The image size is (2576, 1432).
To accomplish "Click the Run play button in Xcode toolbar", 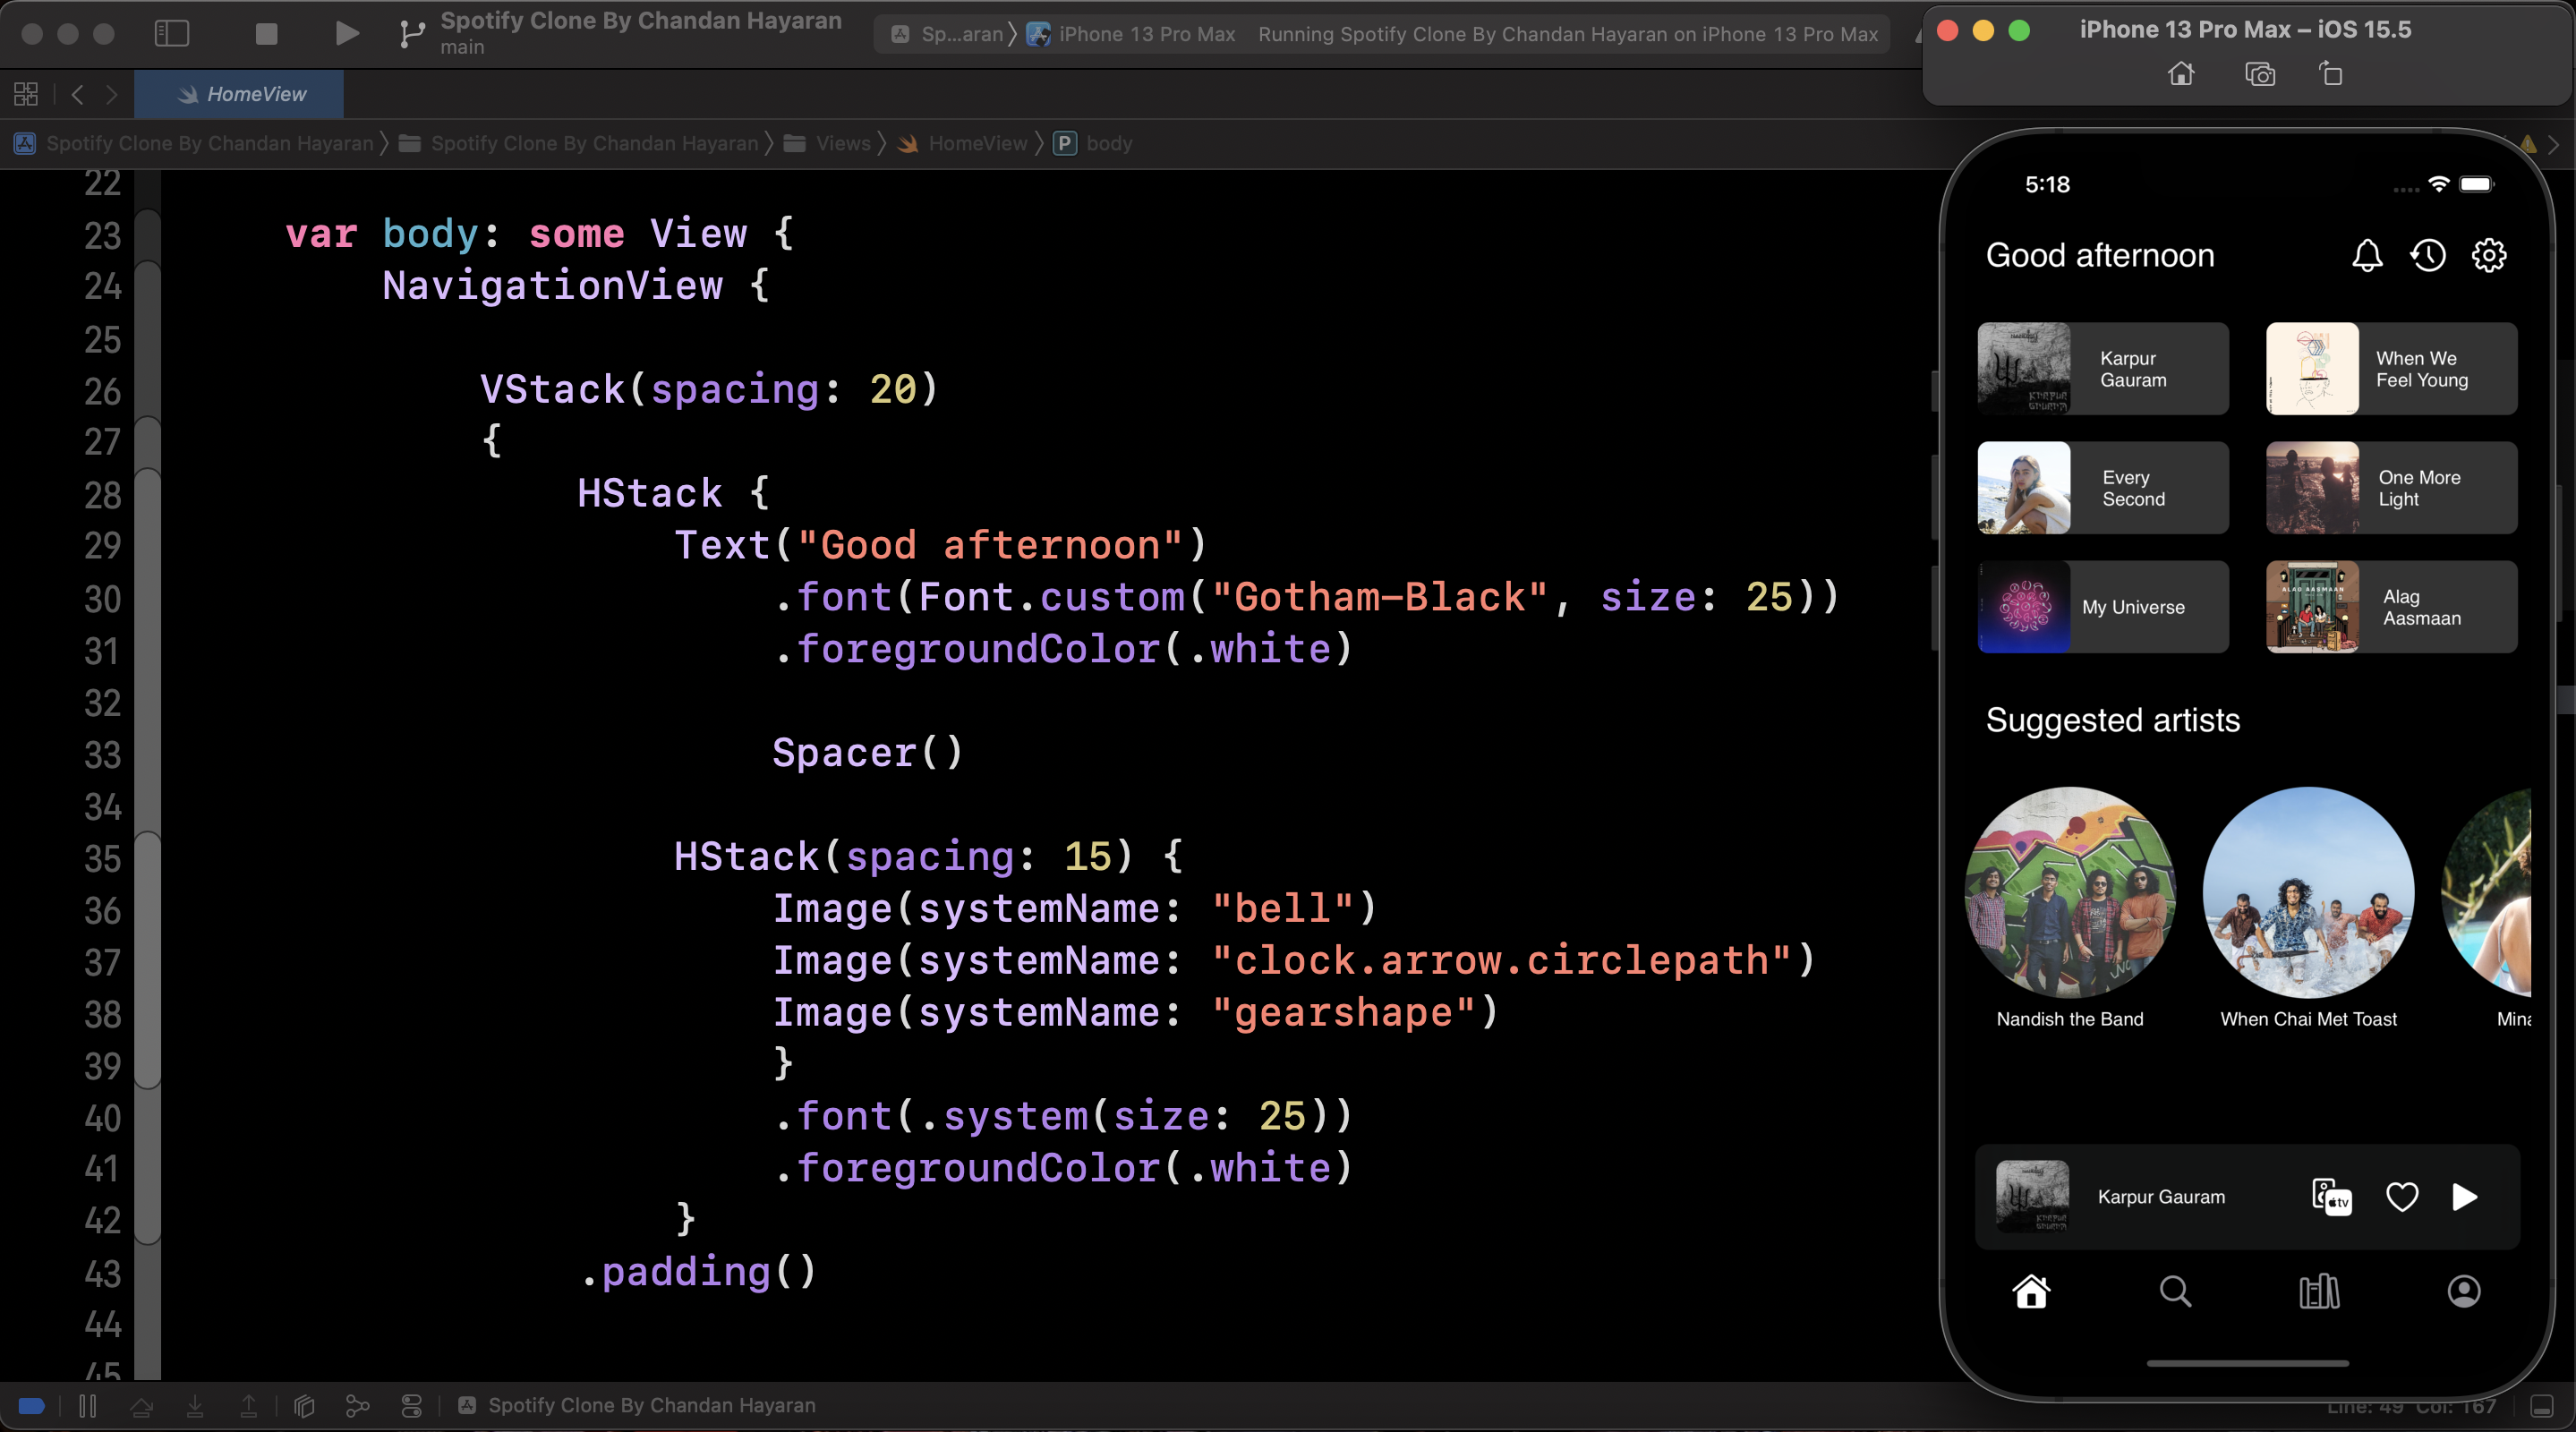I will 346,34.
